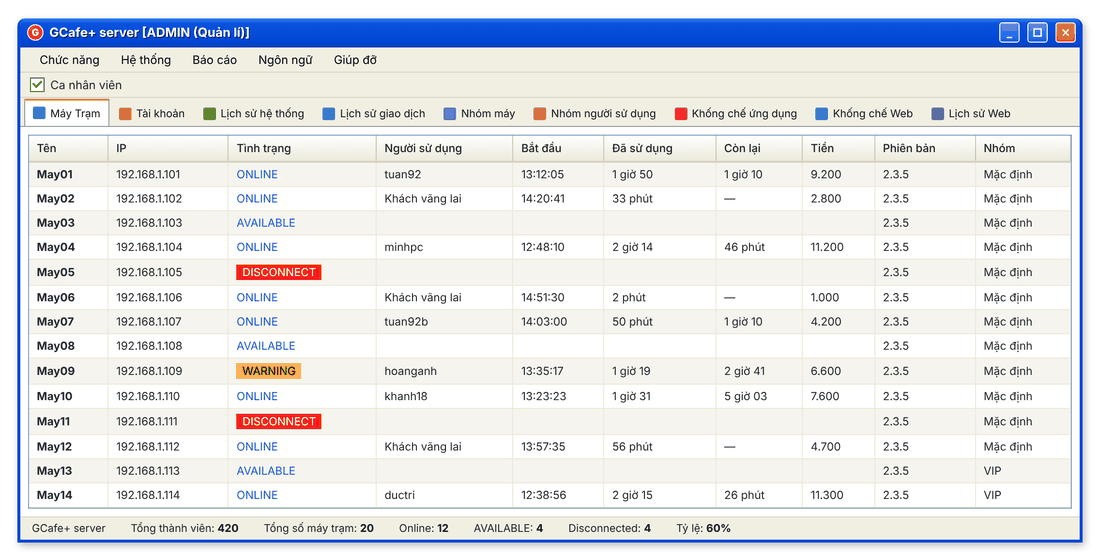Sort by the Tên column header
The width and height of the screenshot is (1100, 560).
coord(68,148)
